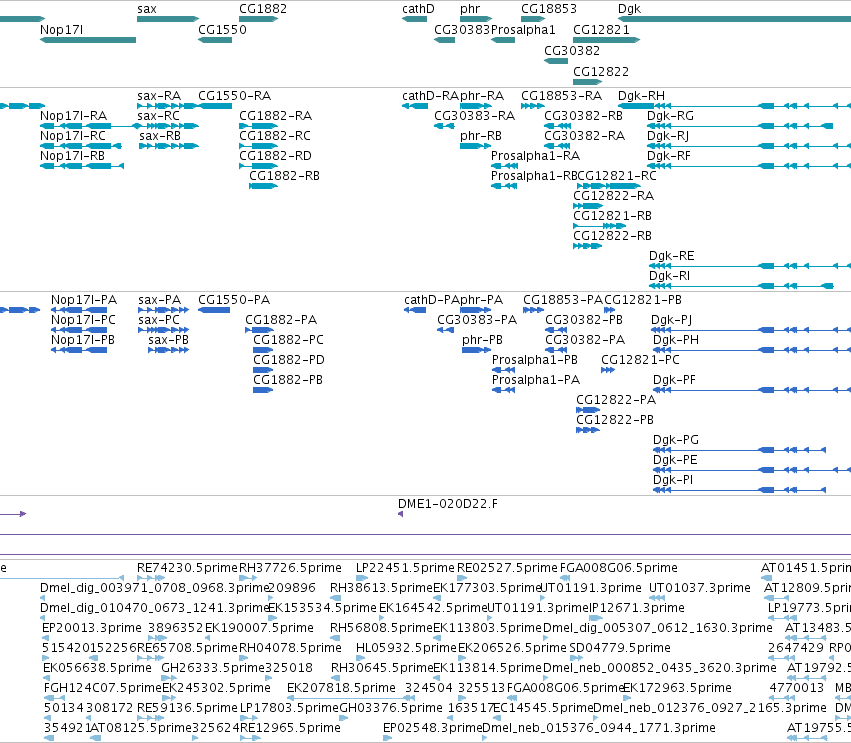This screenshot has height=743, width=851.
Task: Select EST EP20013.3prime label
Action: tap(92, 628)
